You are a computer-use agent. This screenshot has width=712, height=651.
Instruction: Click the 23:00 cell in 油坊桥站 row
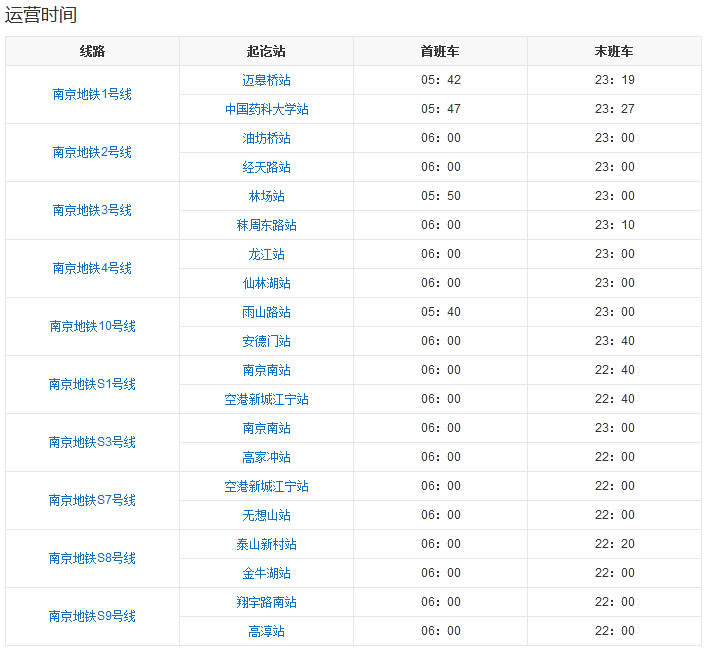(x=615, y=138)
